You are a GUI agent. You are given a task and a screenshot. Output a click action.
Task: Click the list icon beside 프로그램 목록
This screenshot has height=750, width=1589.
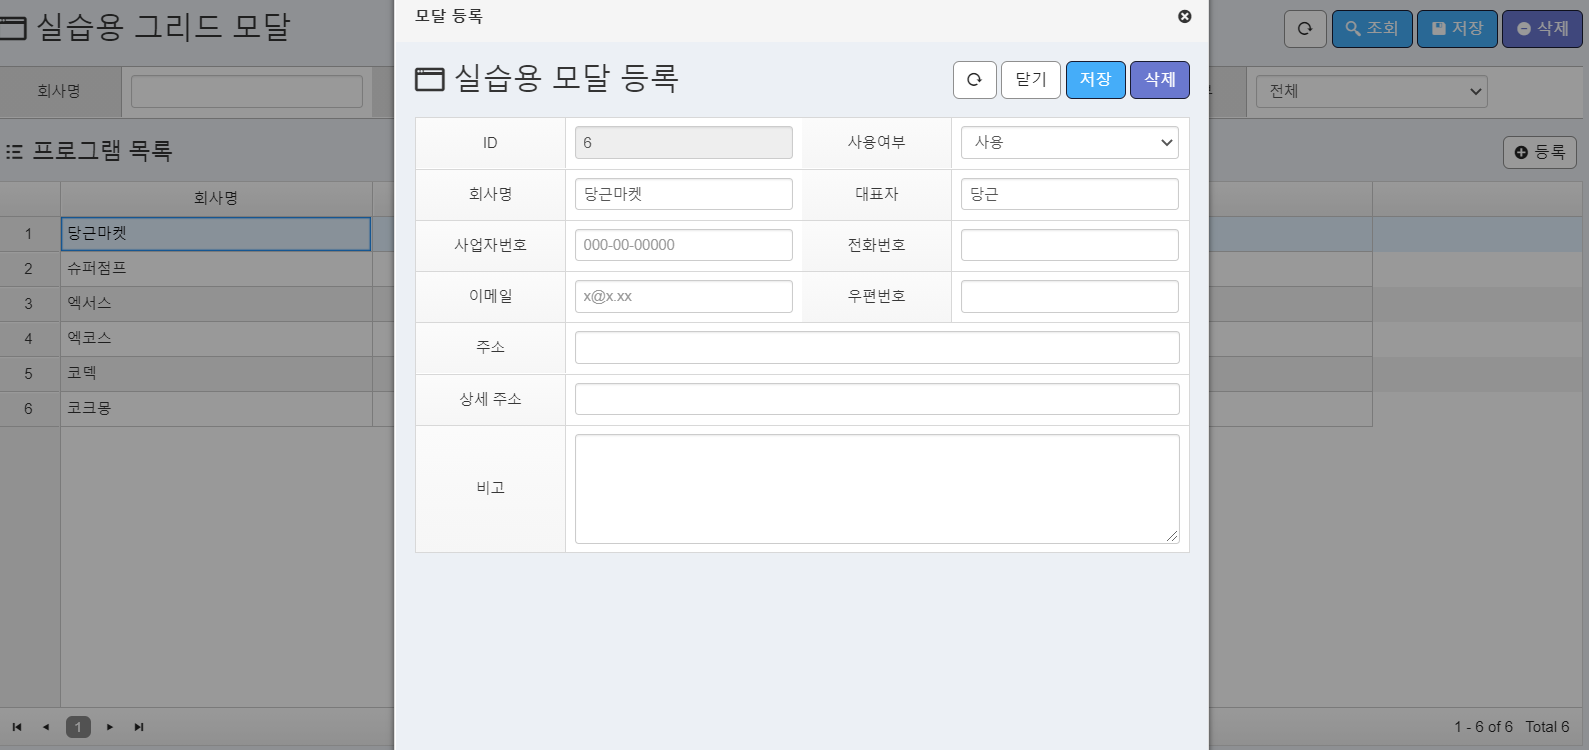click(14, 152)
